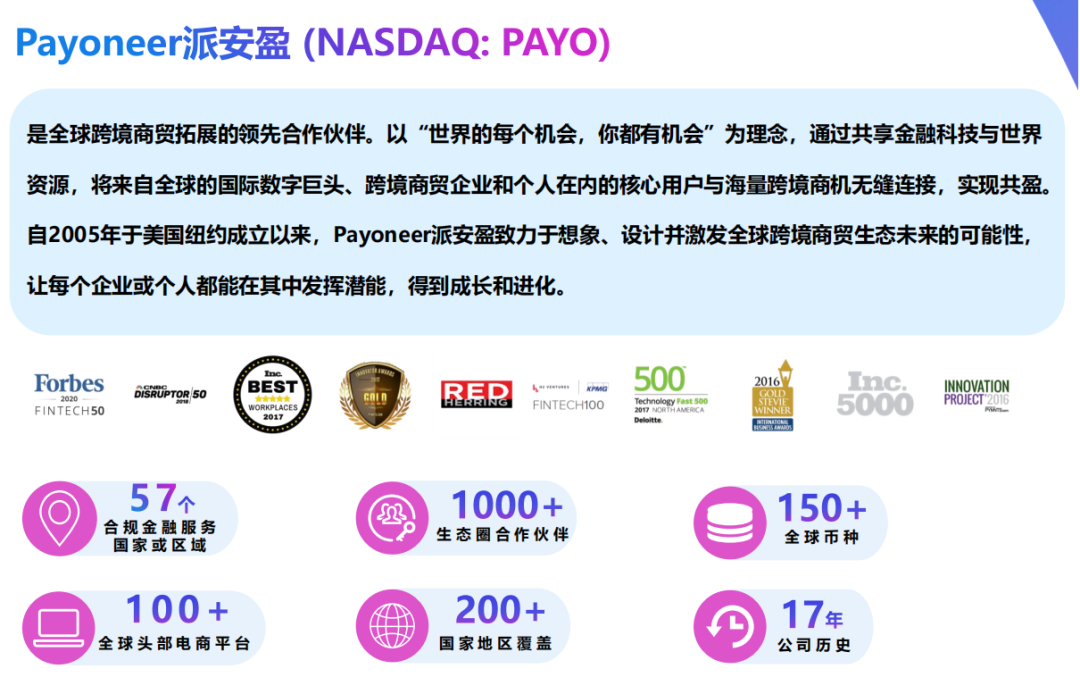Click the globe coverage icon
Screen dimensions: 1080x677
tap(392, 626)
